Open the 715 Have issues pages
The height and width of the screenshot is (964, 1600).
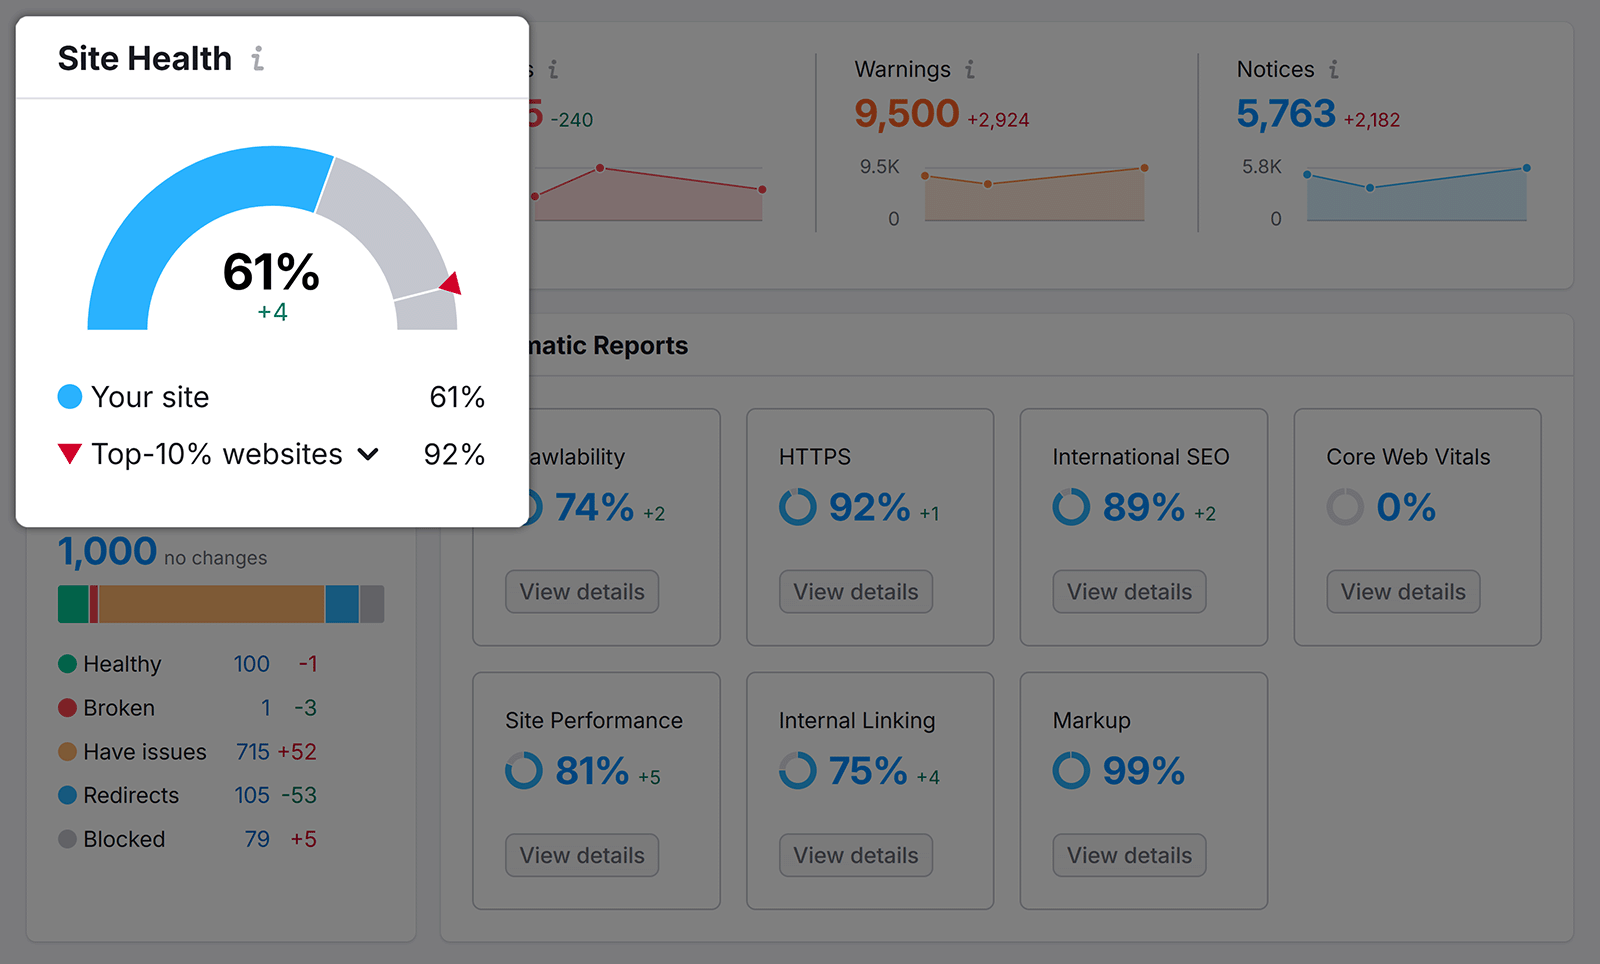click(251, 751)
